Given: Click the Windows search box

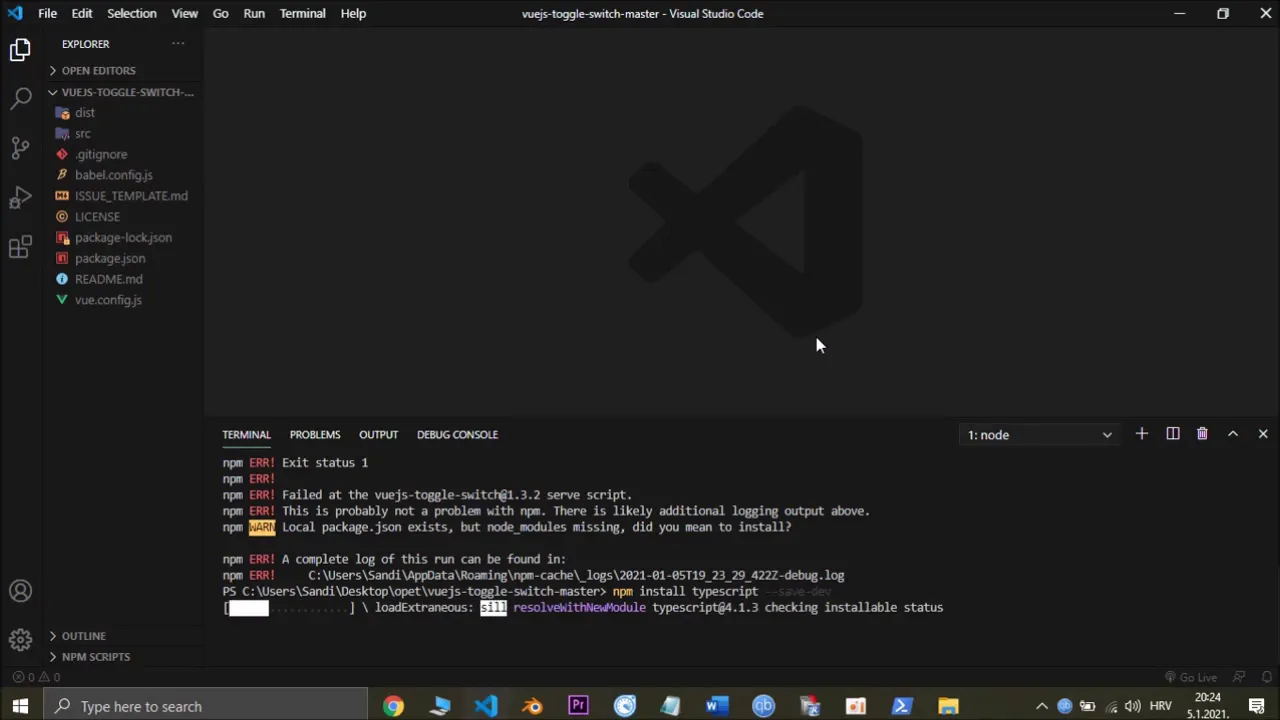Looking at the screenshot, I should coord(205,706).
